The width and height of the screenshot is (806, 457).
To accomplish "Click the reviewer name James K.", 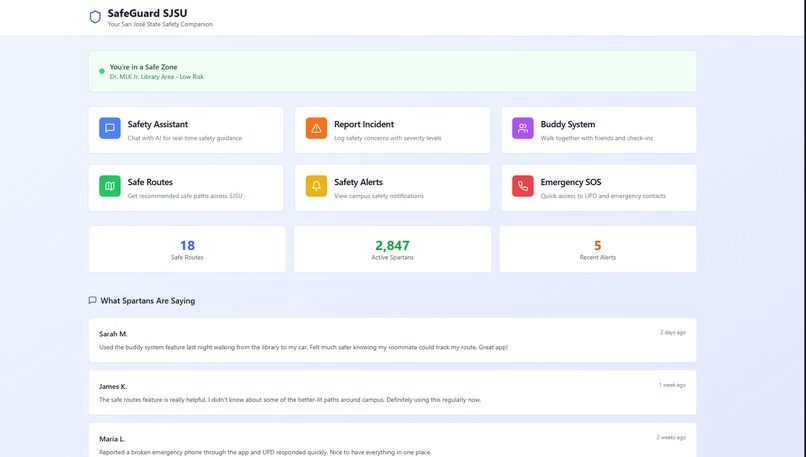I will pos(113,387).
